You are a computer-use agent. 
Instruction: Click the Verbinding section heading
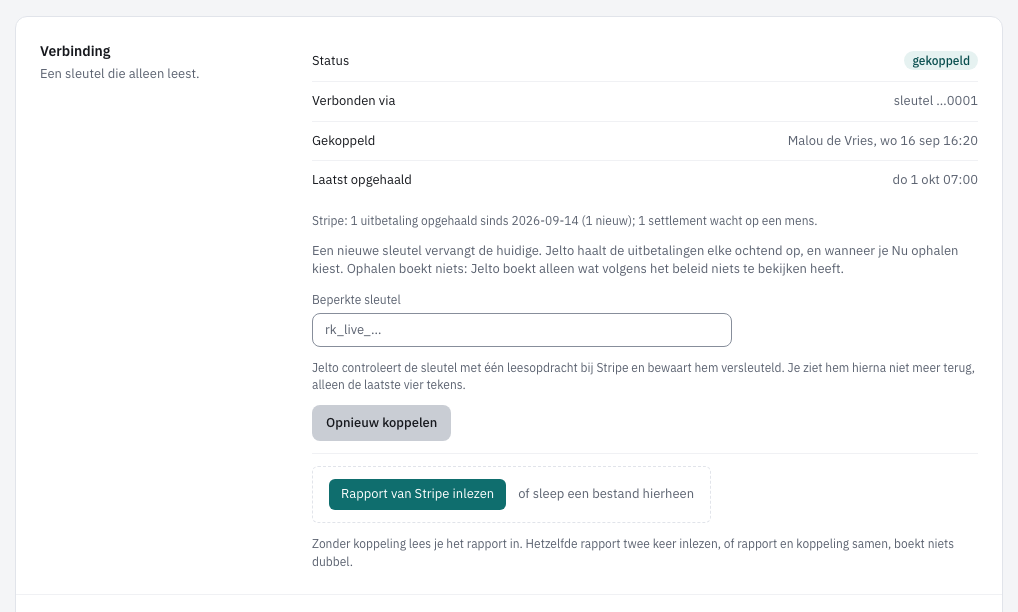75,51
